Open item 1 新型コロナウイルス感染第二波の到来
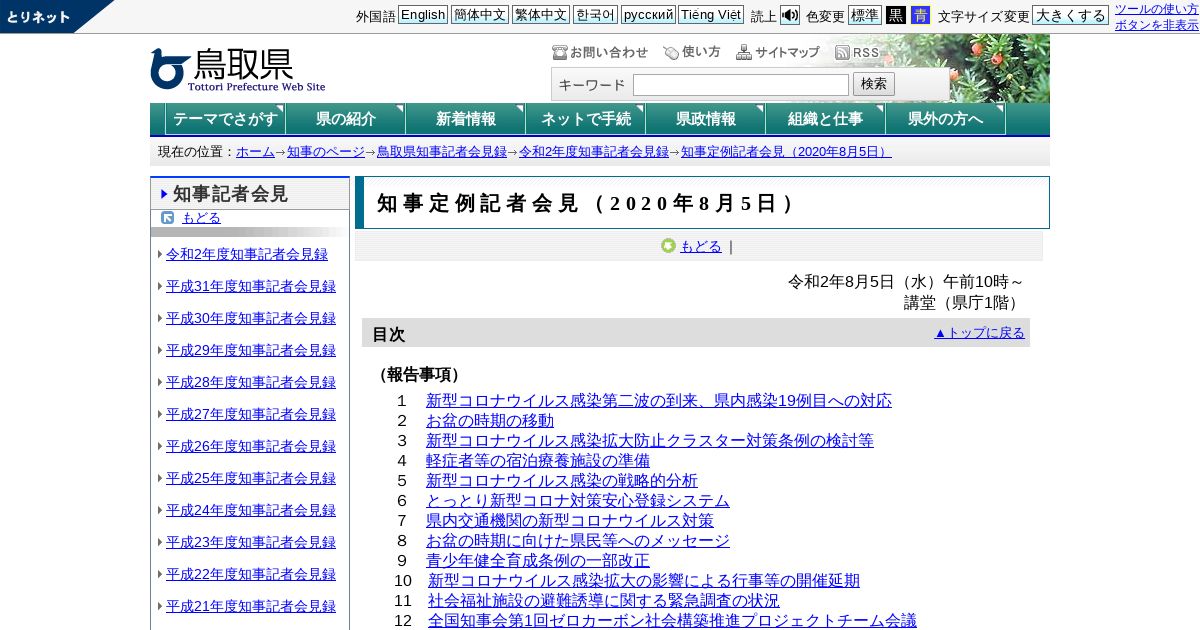The height and width of the screenshot is (630, 1200). pyautogui.click(x=659, y=401)
